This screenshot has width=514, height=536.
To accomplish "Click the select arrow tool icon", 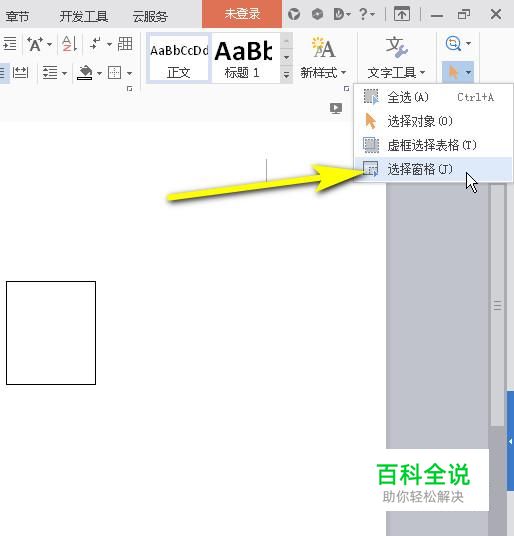I will [x=453, y=72].
